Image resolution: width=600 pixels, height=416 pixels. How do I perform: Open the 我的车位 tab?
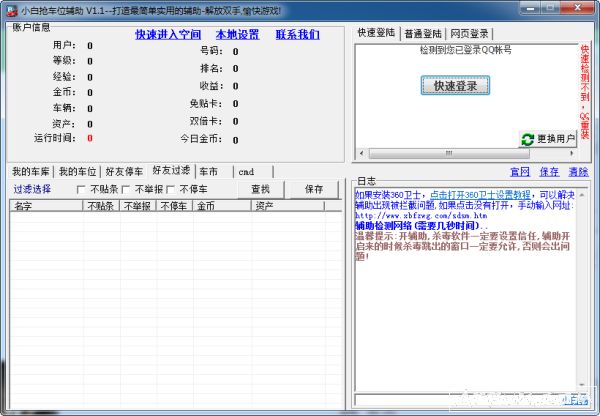point(77,171)
